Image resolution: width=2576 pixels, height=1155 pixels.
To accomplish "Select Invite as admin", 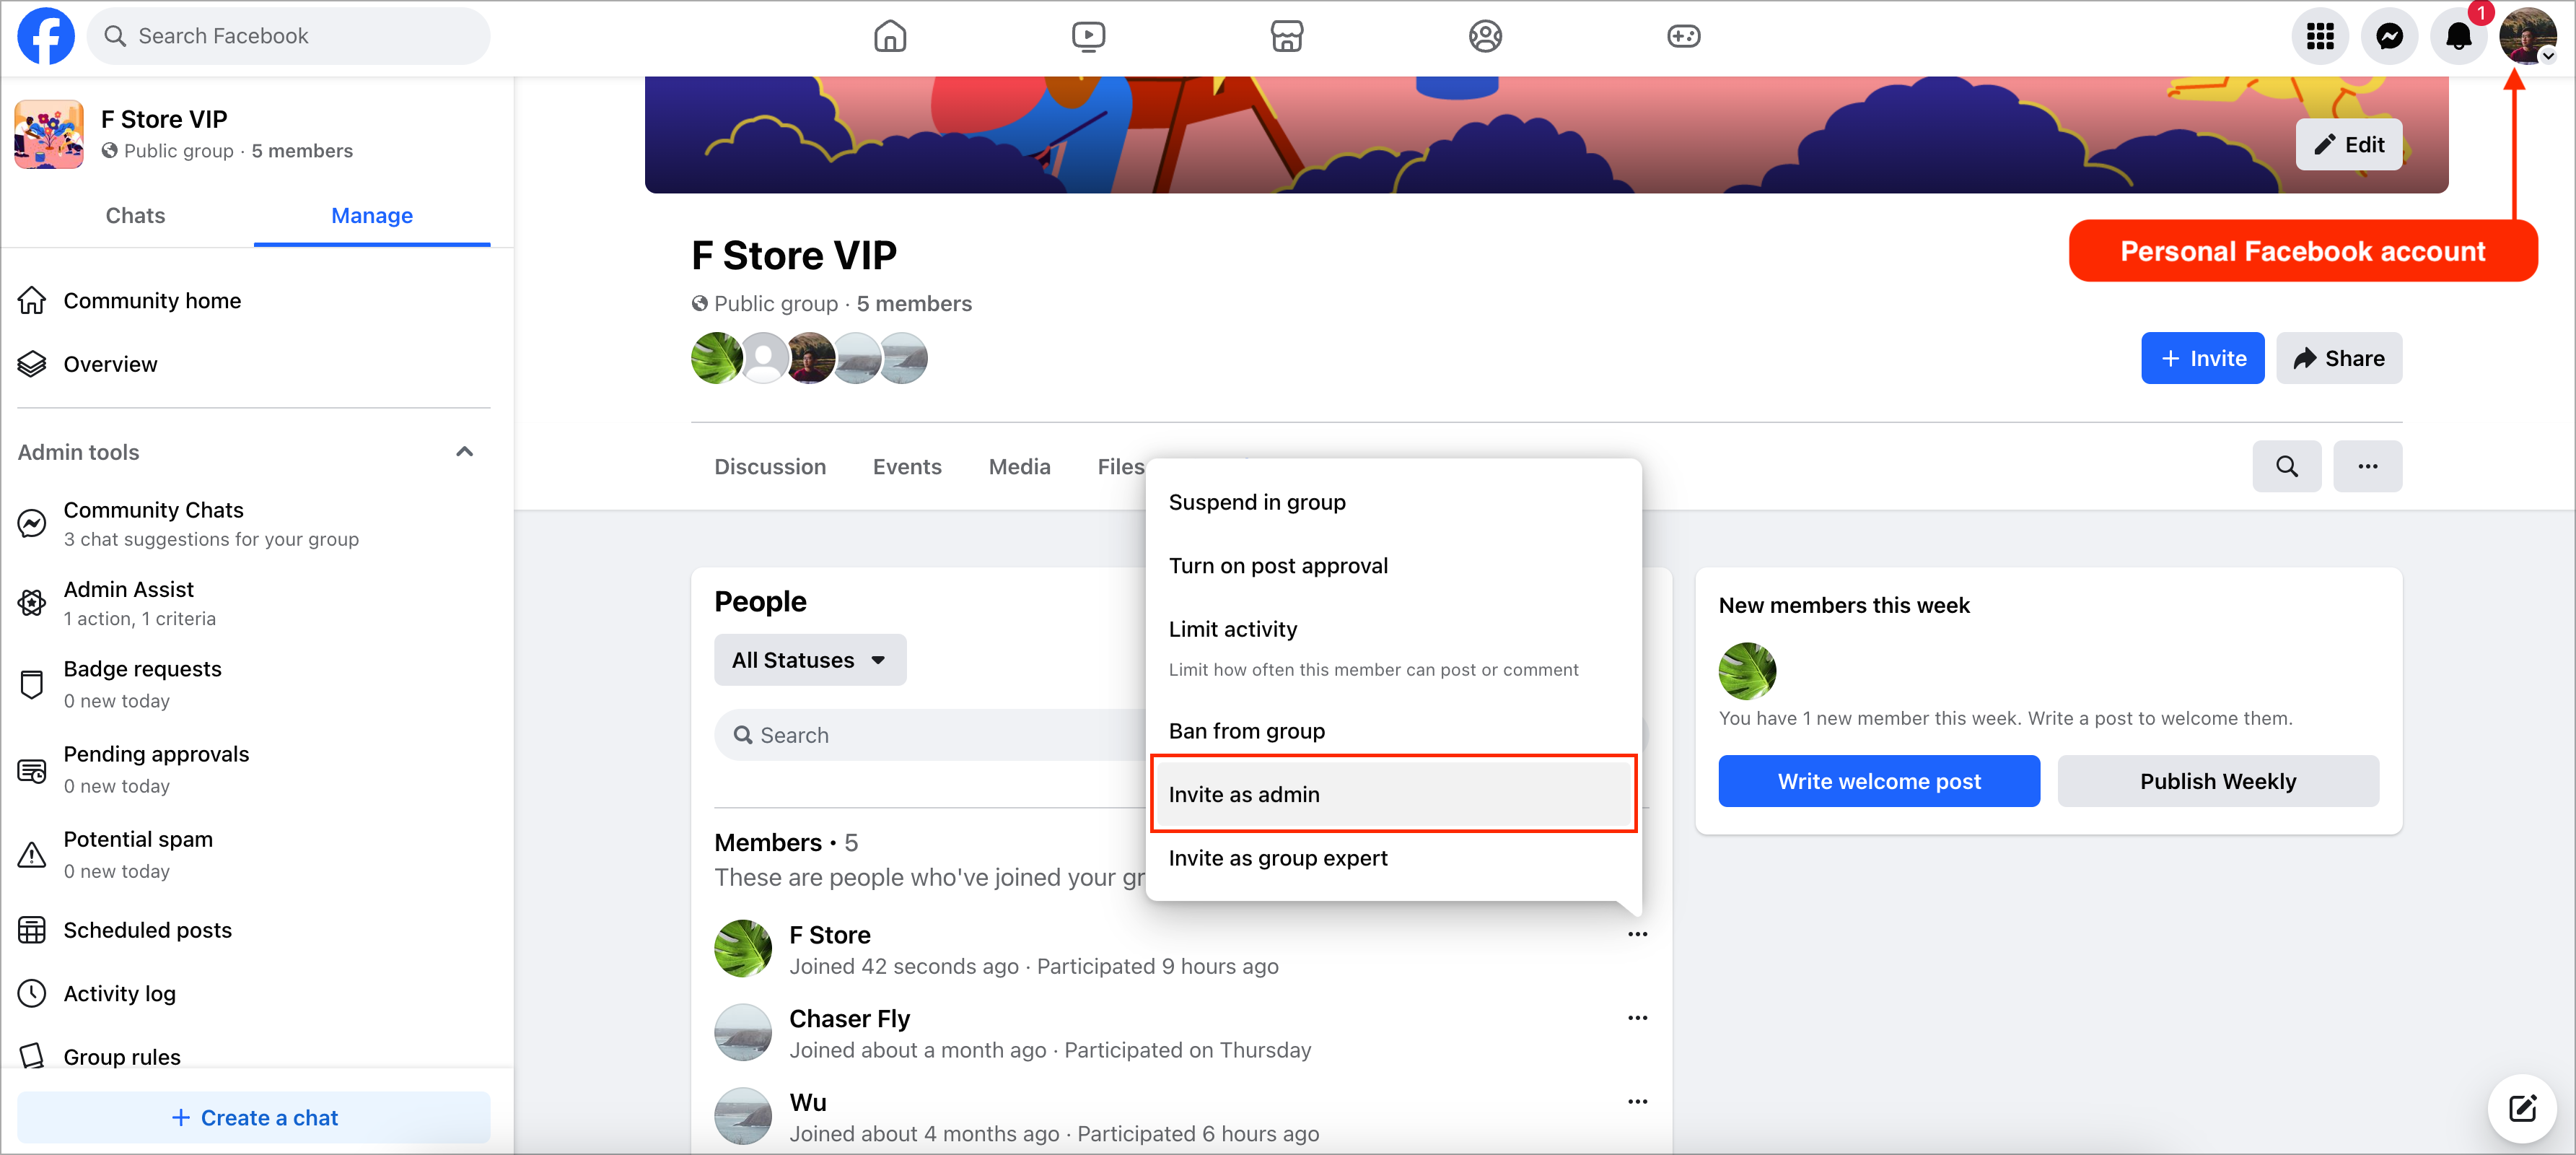I will pyautogui.click(x=1393, y=794).
